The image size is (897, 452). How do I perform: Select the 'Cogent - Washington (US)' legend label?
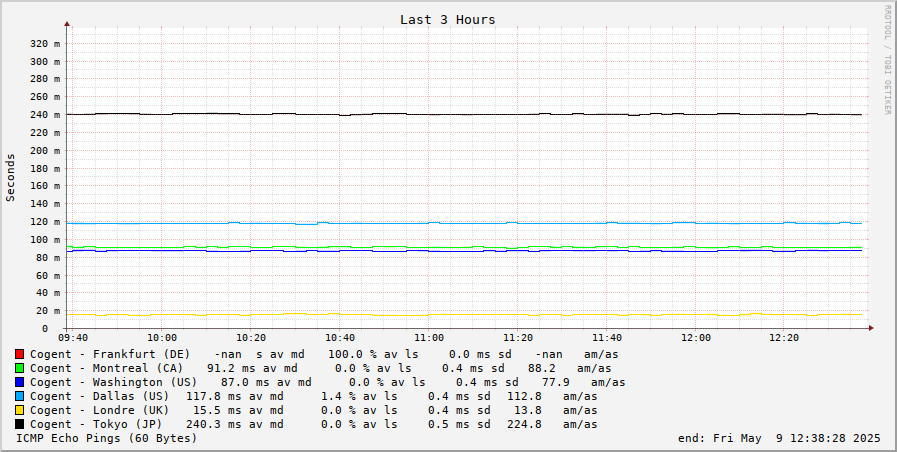click(113, 382)
